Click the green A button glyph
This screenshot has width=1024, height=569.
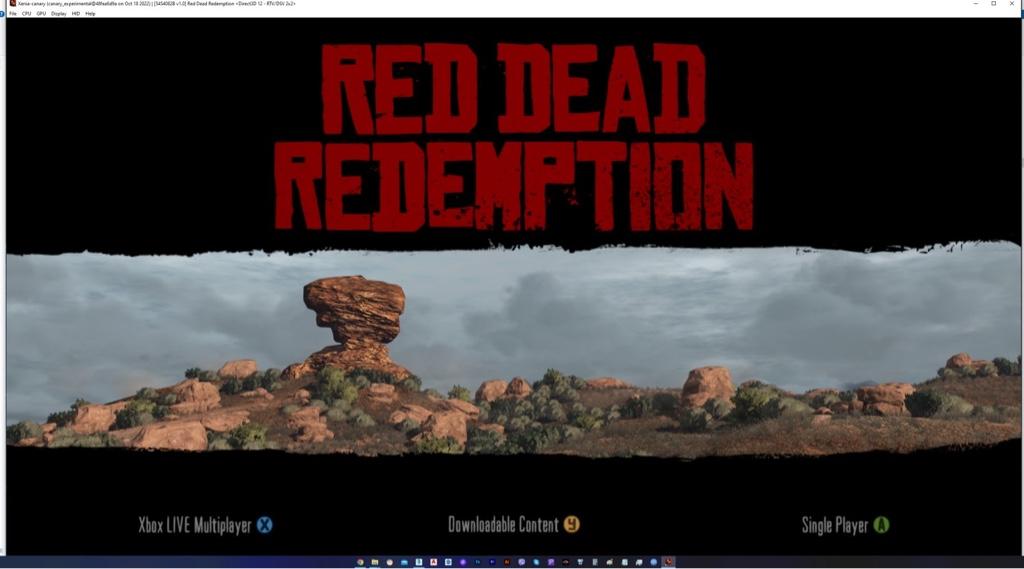[x=882, y=525]
